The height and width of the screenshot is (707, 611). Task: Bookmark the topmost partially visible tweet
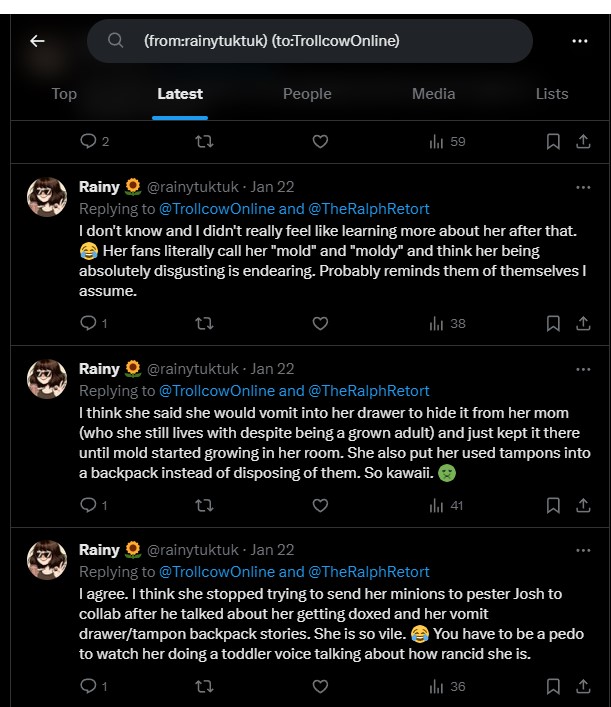click(553, 142)
